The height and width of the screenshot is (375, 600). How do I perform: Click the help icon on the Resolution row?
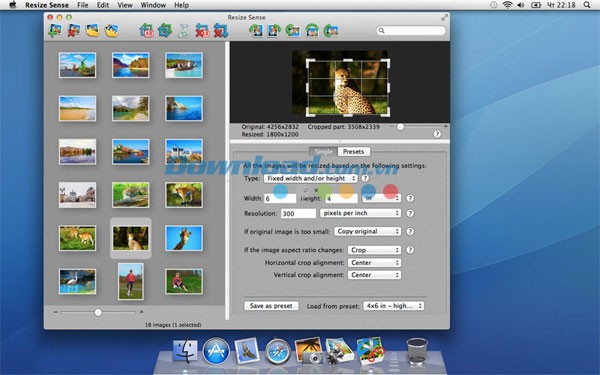coord(410,213)
